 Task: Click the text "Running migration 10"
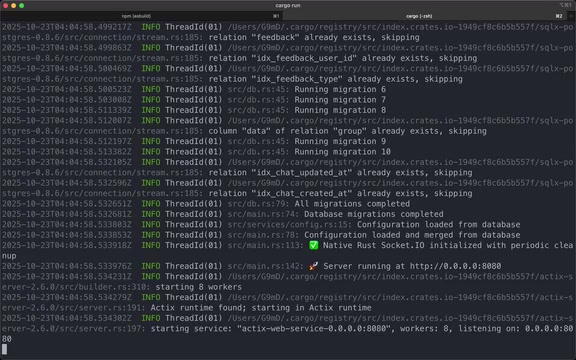click(x=342, y=152)
